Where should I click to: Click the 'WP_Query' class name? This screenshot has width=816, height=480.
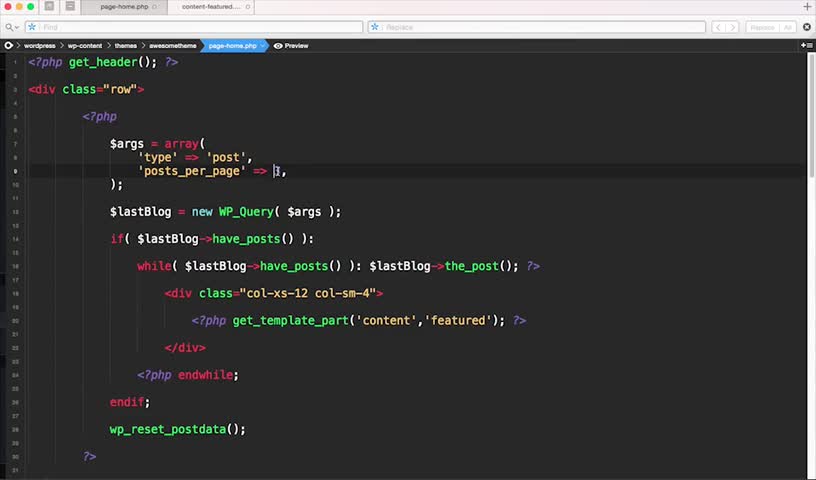[246, 212]
